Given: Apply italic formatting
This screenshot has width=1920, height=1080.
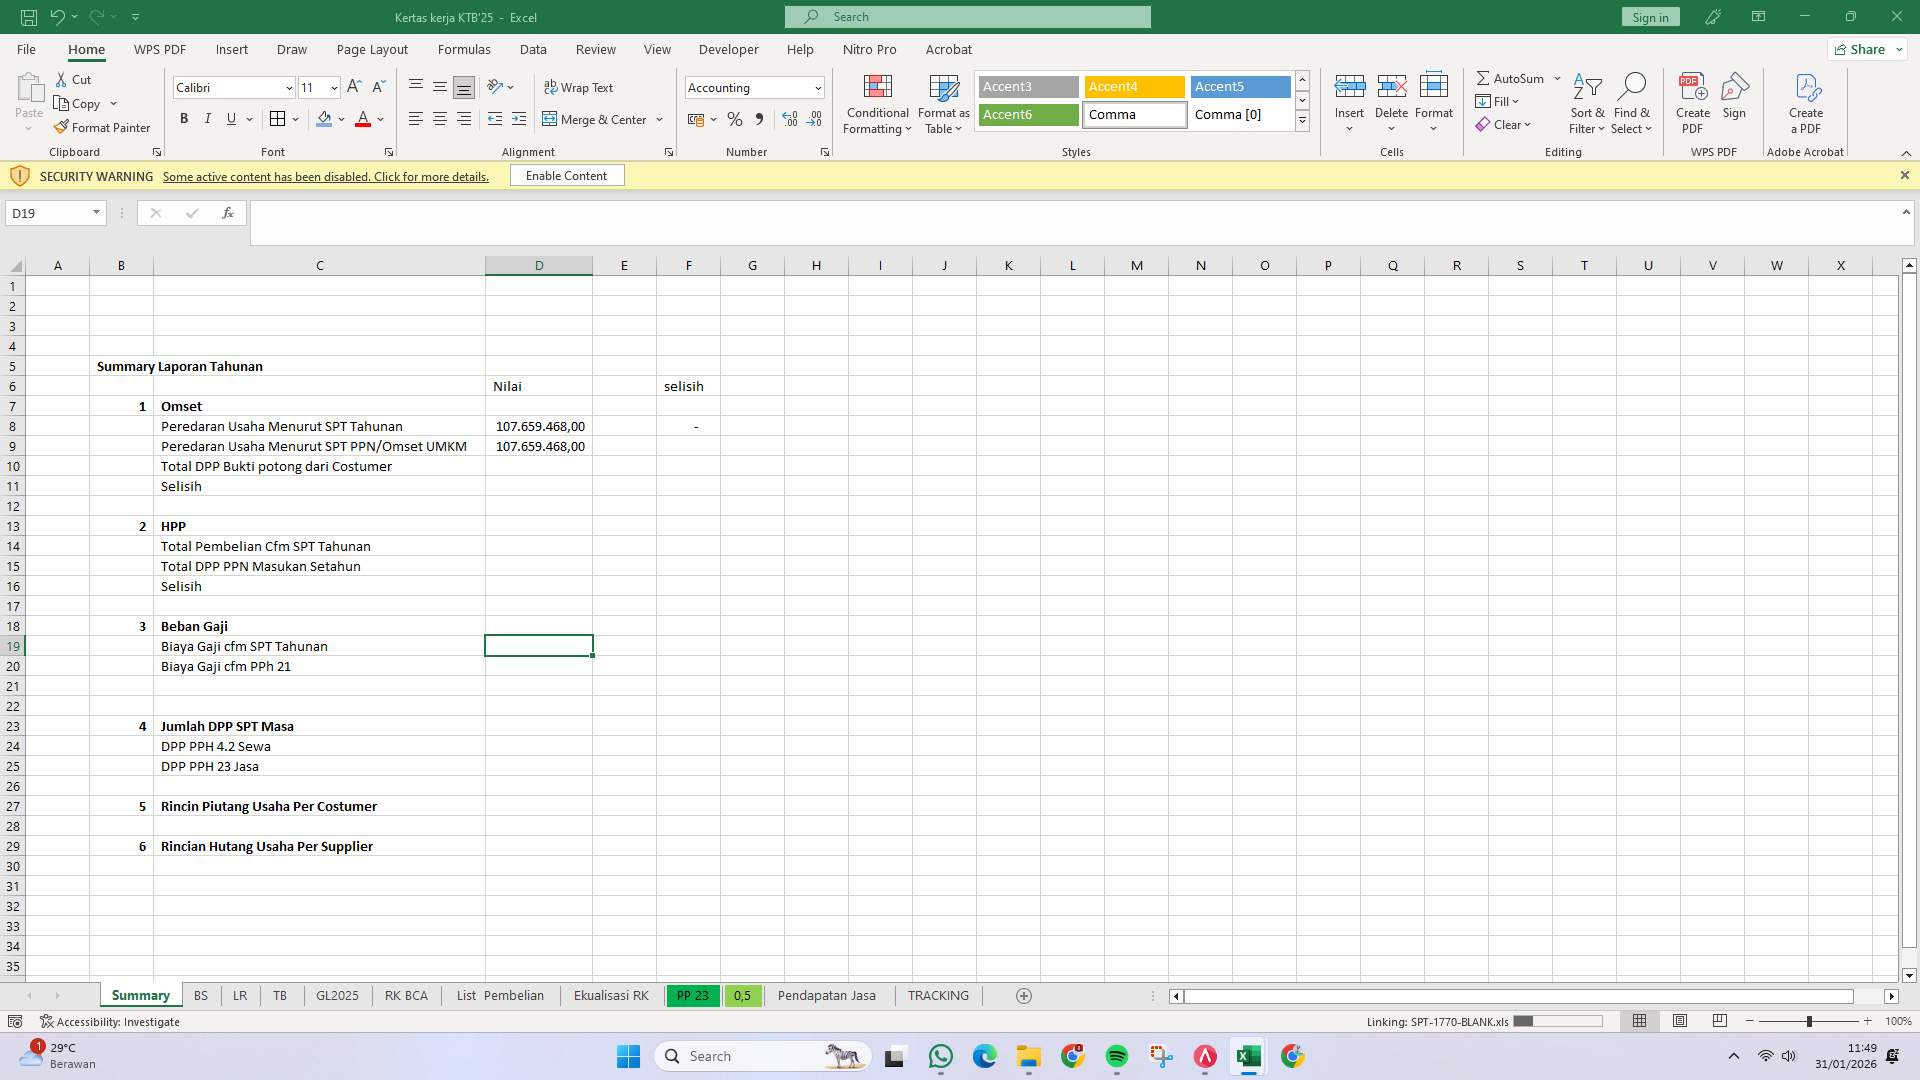Looking at the screenshot, I should [207, 119].
